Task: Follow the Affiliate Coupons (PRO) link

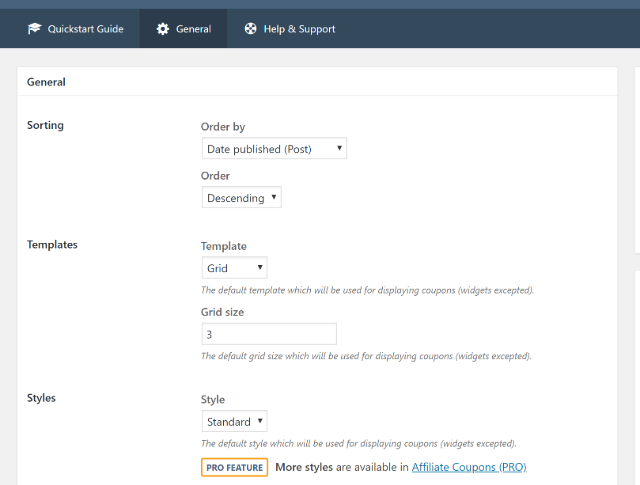Action: pyautogui.click(x=469, y=467)
